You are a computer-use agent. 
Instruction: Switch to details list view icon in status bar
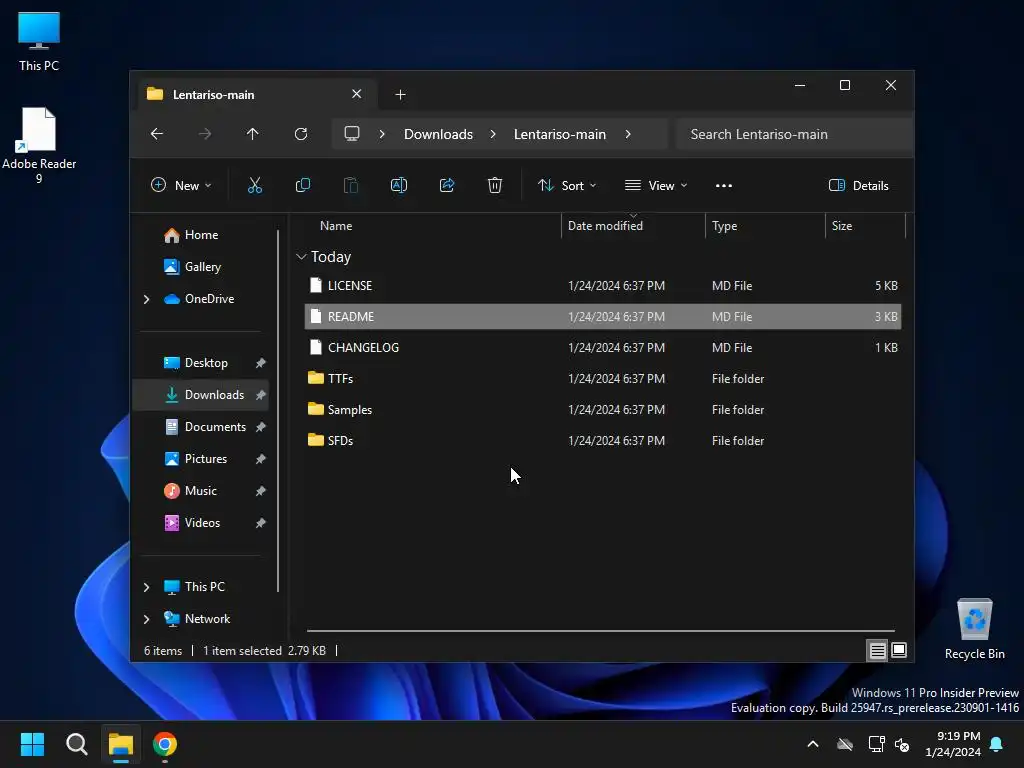pyautogui.click(x=877, y=650)
